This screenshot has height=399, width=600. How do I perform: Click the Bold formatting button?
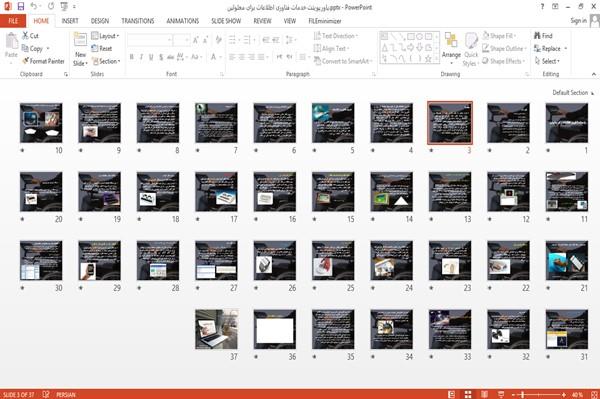click(132, 57)
